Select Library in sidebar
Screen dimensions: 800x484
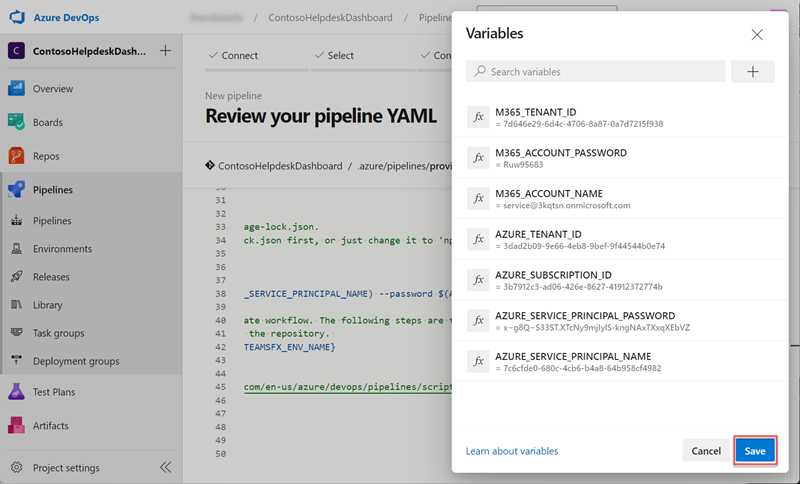coord(47,304)
